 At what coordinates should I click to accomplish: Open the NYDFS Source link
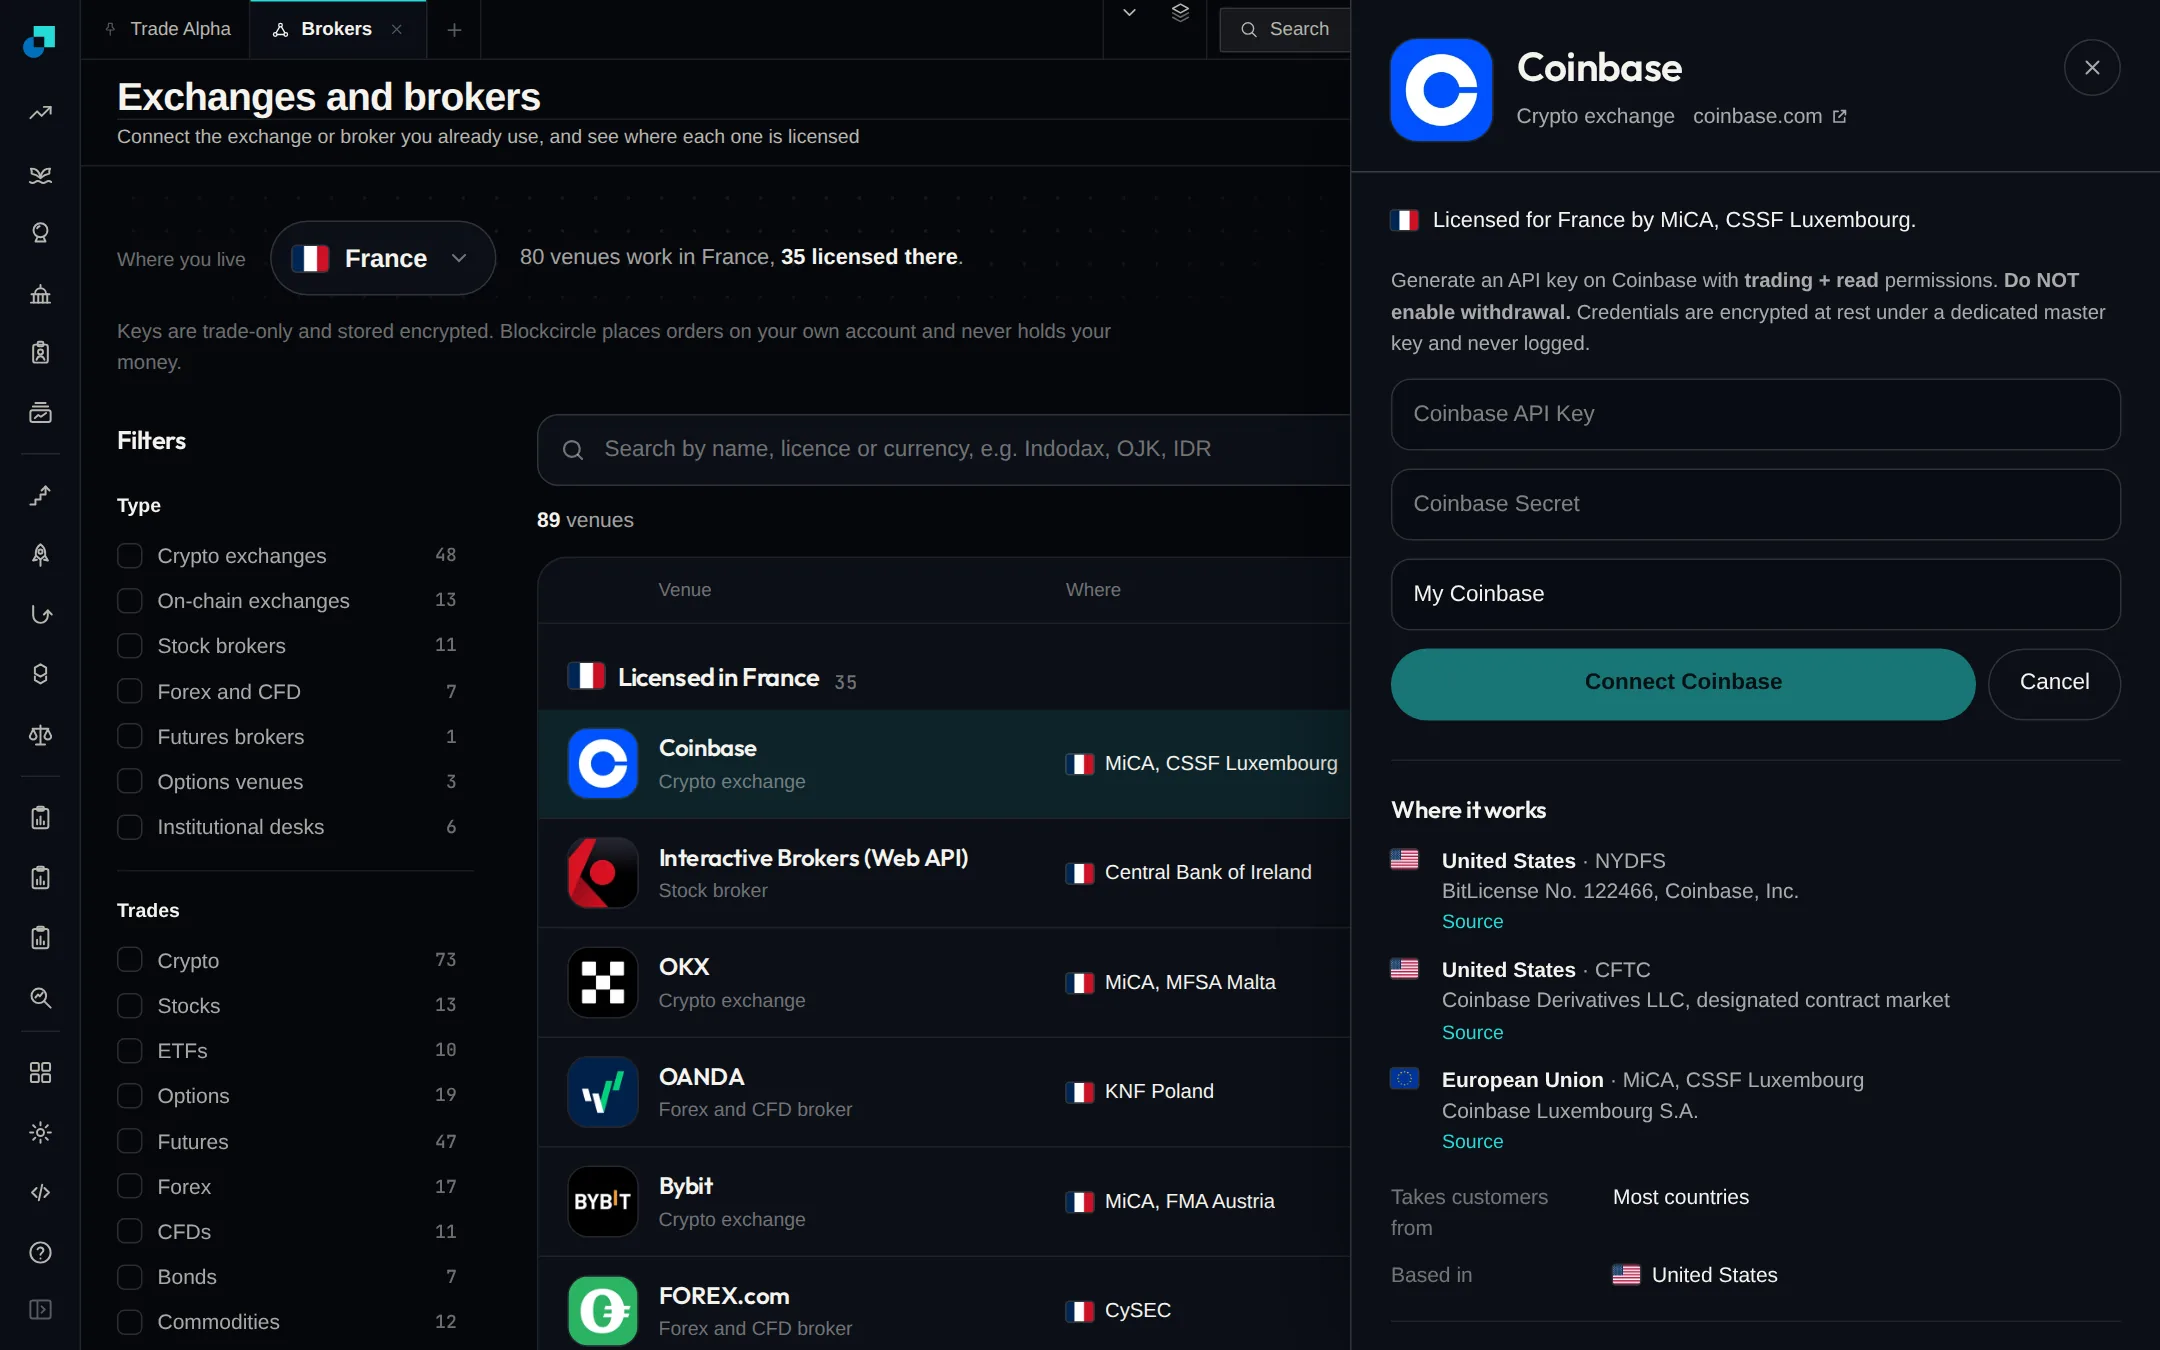[x=1472, y=922]
